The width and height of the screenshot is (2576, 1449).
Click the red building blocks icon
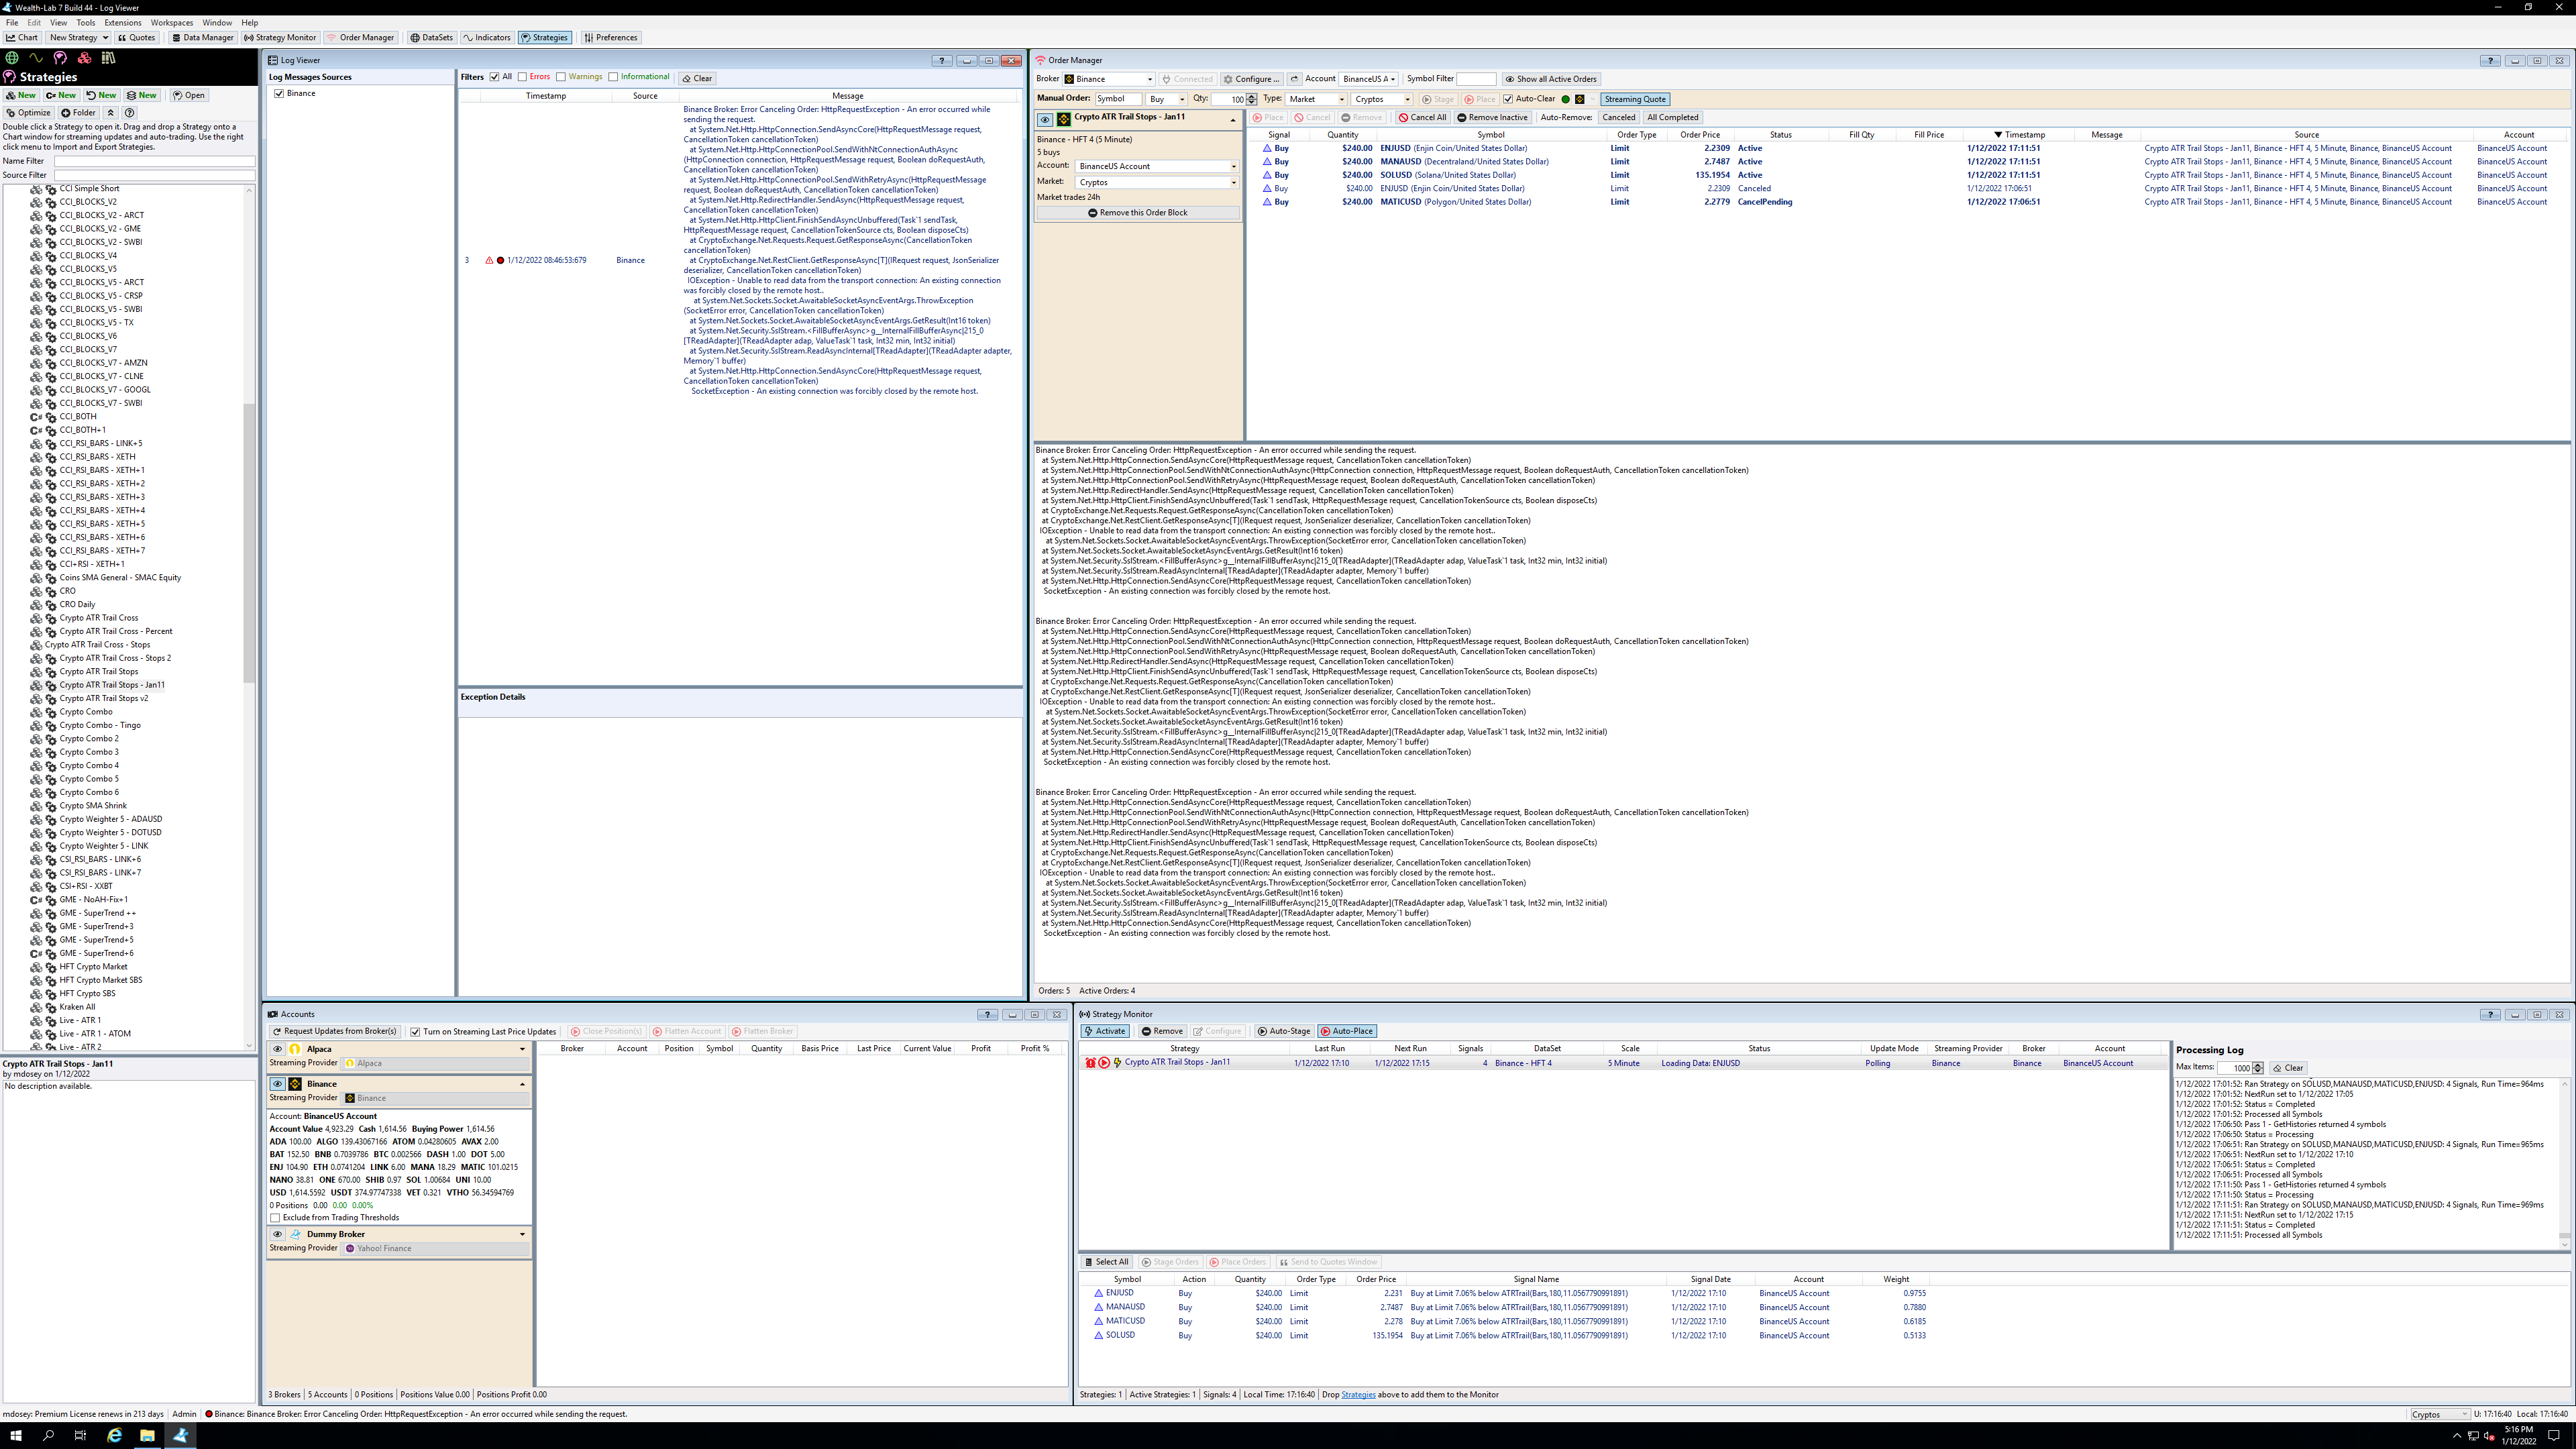point(84,58)
